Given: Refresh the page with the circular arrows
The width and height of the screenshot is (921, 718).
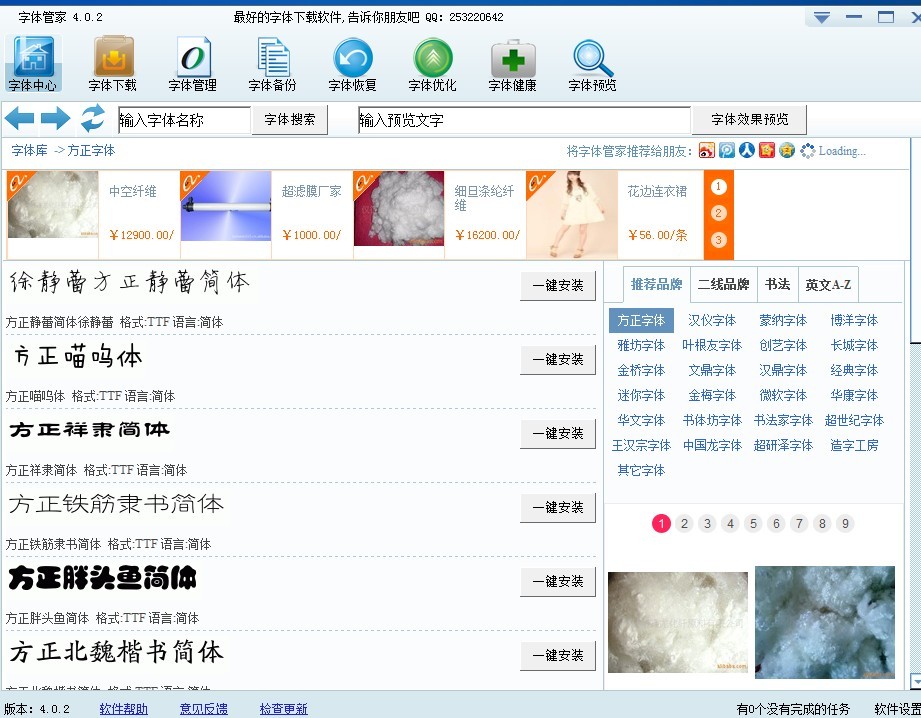Looking at the screenshot, I should [x=93, y=118].
